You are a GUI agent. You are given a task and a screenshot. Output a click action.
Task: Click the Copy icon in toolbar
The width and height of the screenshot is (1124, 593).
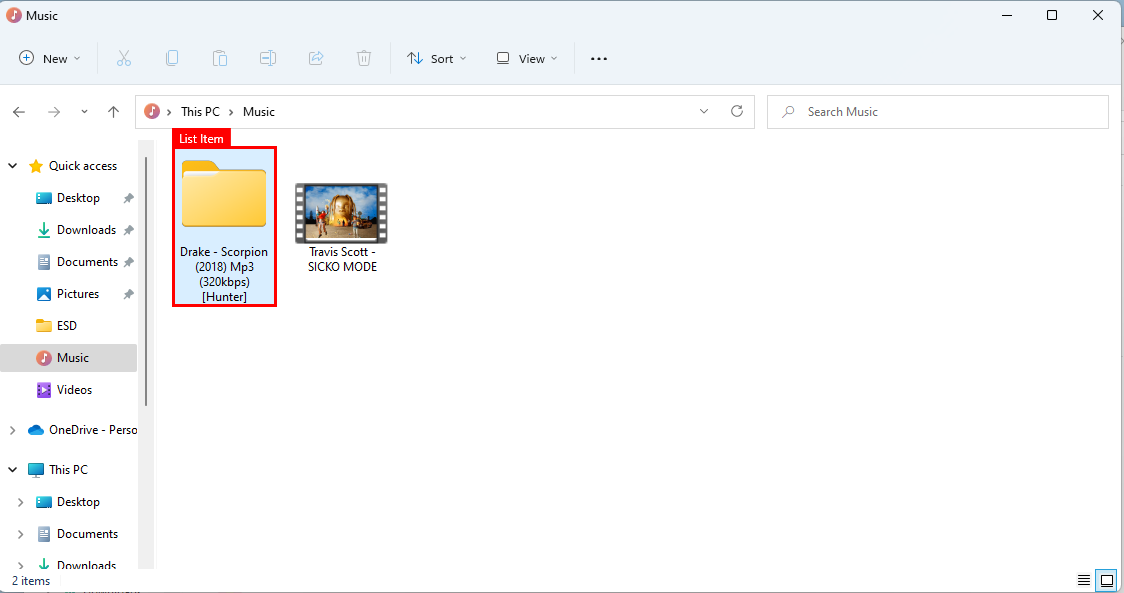click(172, 59)
